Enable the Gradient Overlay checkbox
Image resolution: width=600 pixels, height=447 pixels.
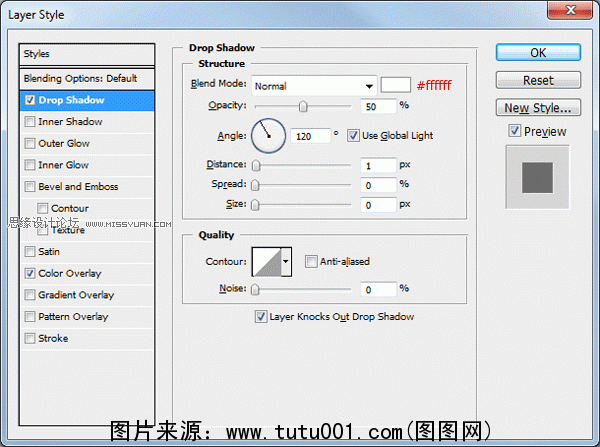(30, 295)
